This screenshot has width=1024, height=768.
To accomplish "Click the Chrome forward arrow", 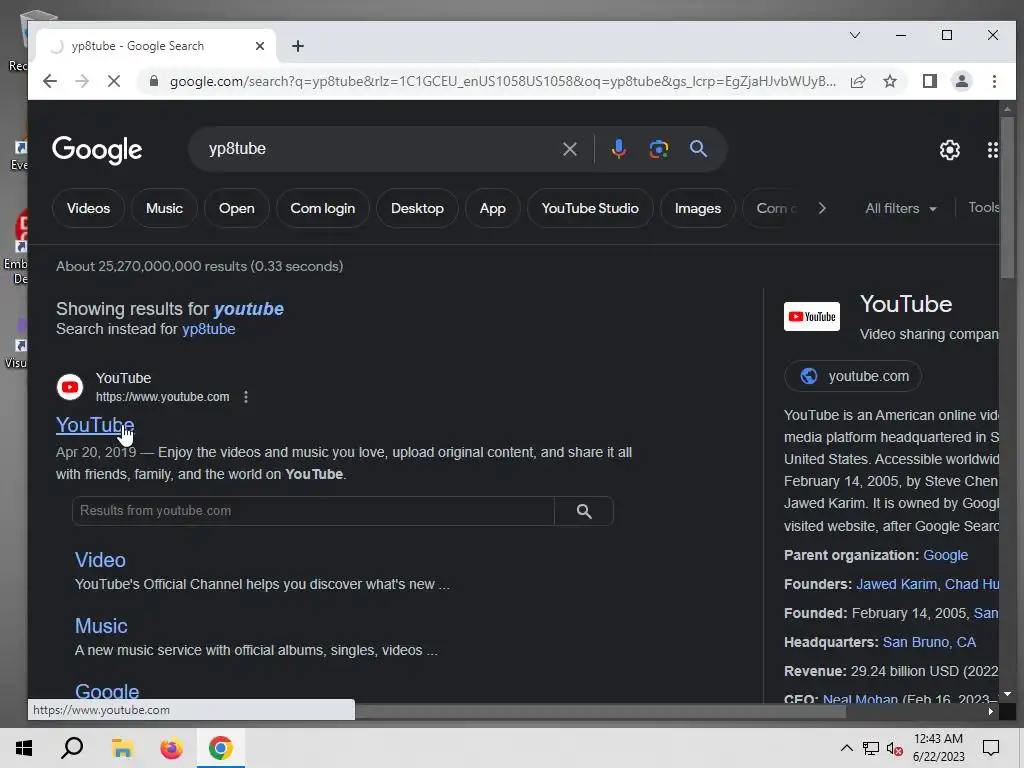I will coord(82,81).
